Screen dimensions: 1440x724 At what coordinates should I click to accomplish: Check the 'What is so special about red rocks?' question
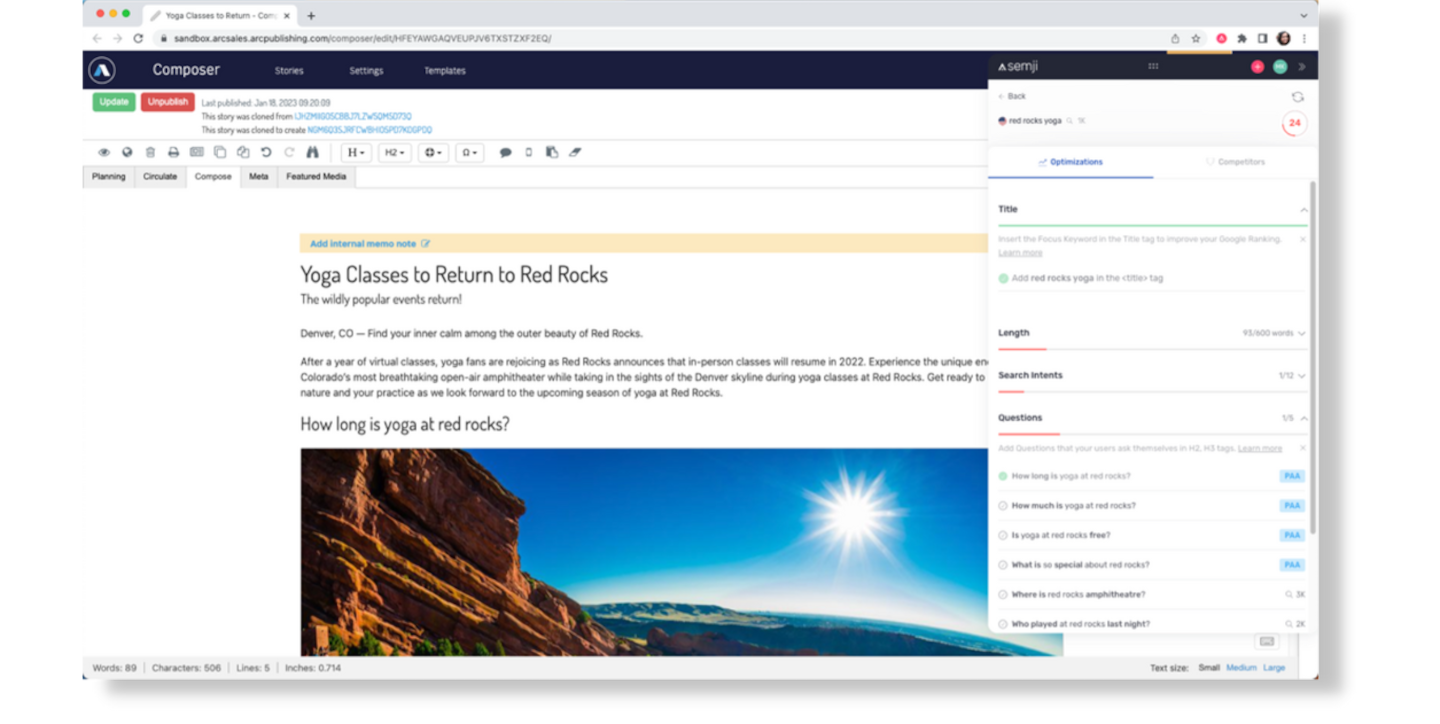coord(1003,565)
